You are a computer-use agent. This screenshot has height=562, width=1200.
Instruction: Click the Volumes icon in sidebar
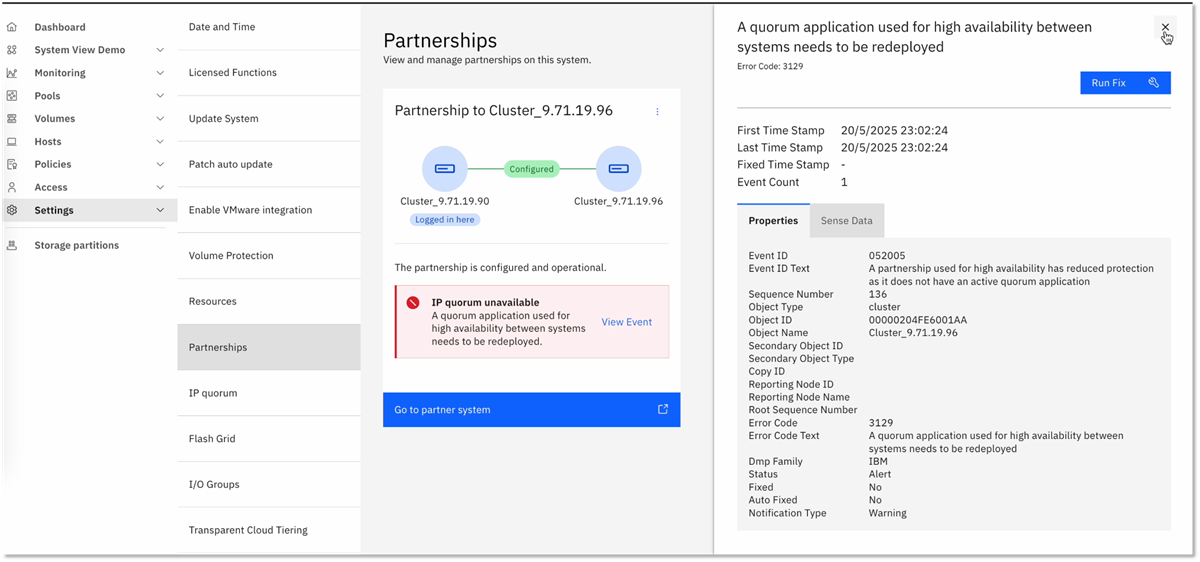pos(12,118)
